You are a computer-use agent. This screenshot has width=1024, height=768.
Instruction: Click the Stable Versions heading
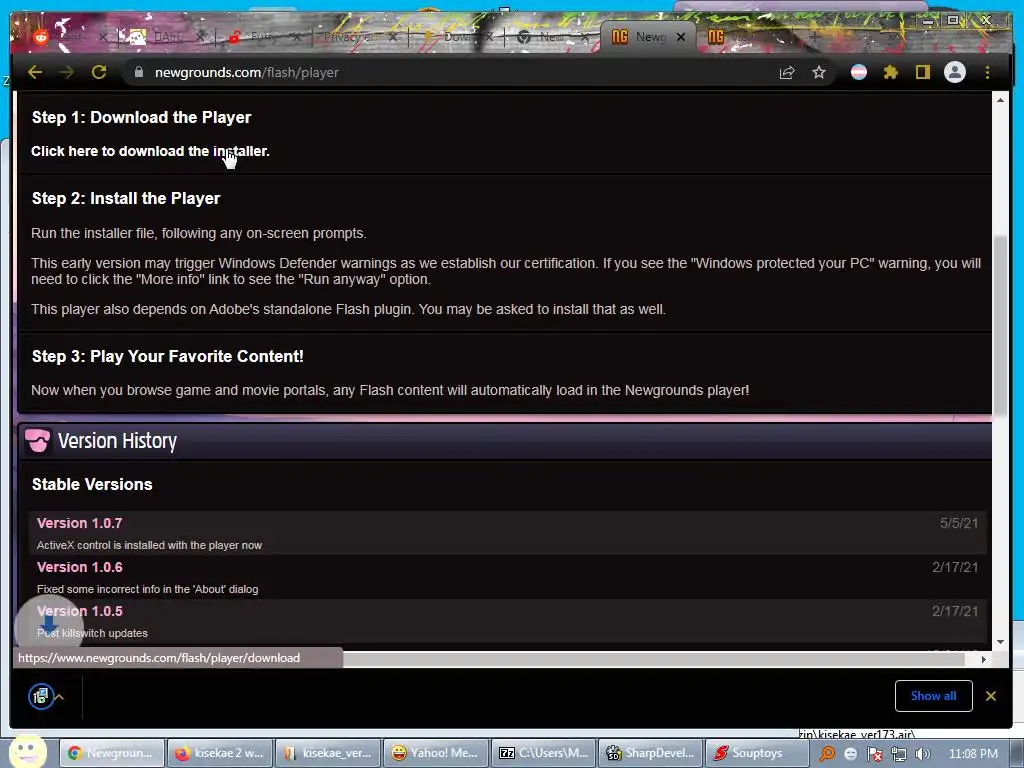pyautogui.click(x=92, y=485)
